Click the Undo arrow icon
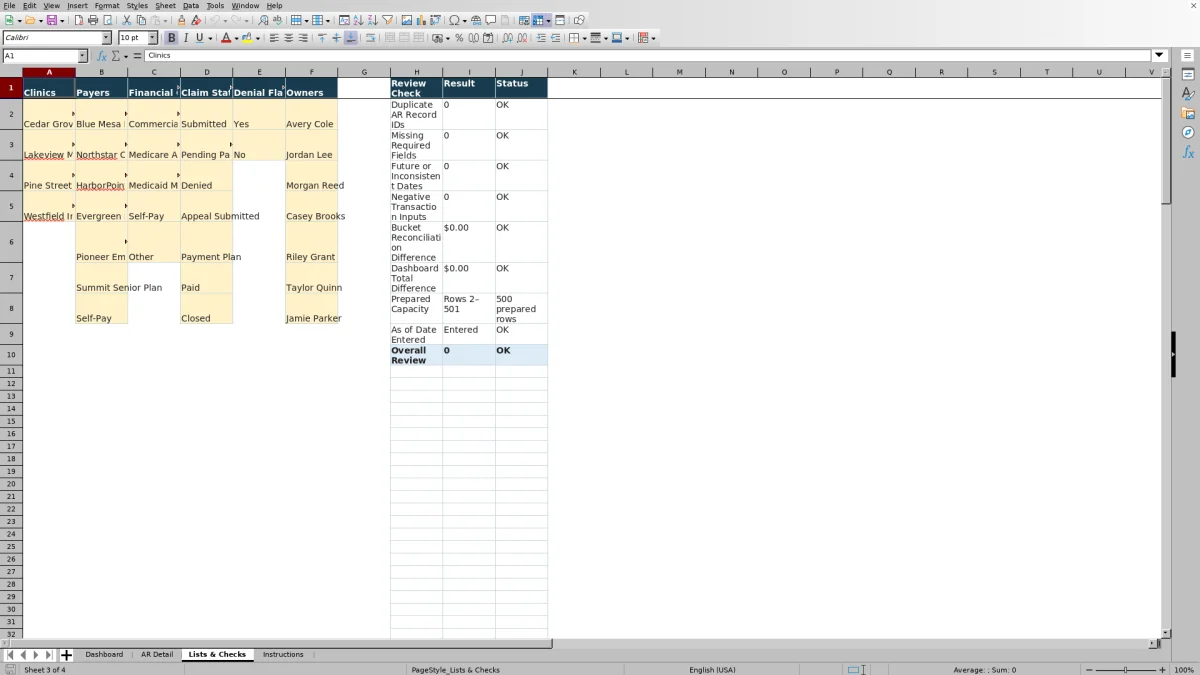Image resolution: width=1200 pixels, height=675 pixels. [x=214, y=20]
